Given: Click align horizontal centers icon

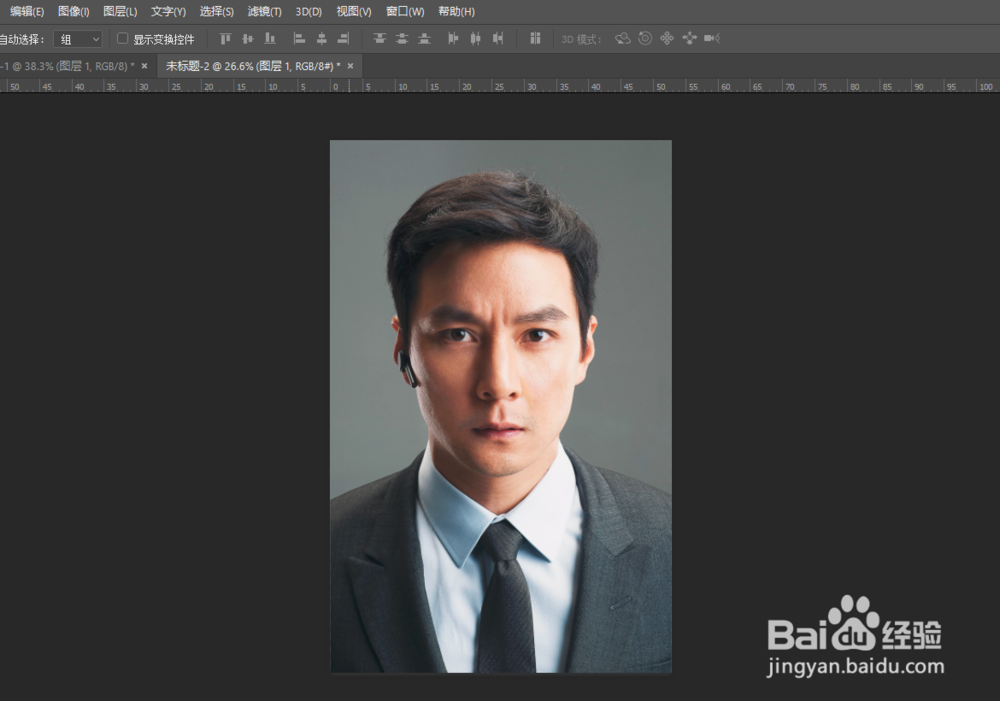Looking at the screenshot, I should (x=321, y=39).
